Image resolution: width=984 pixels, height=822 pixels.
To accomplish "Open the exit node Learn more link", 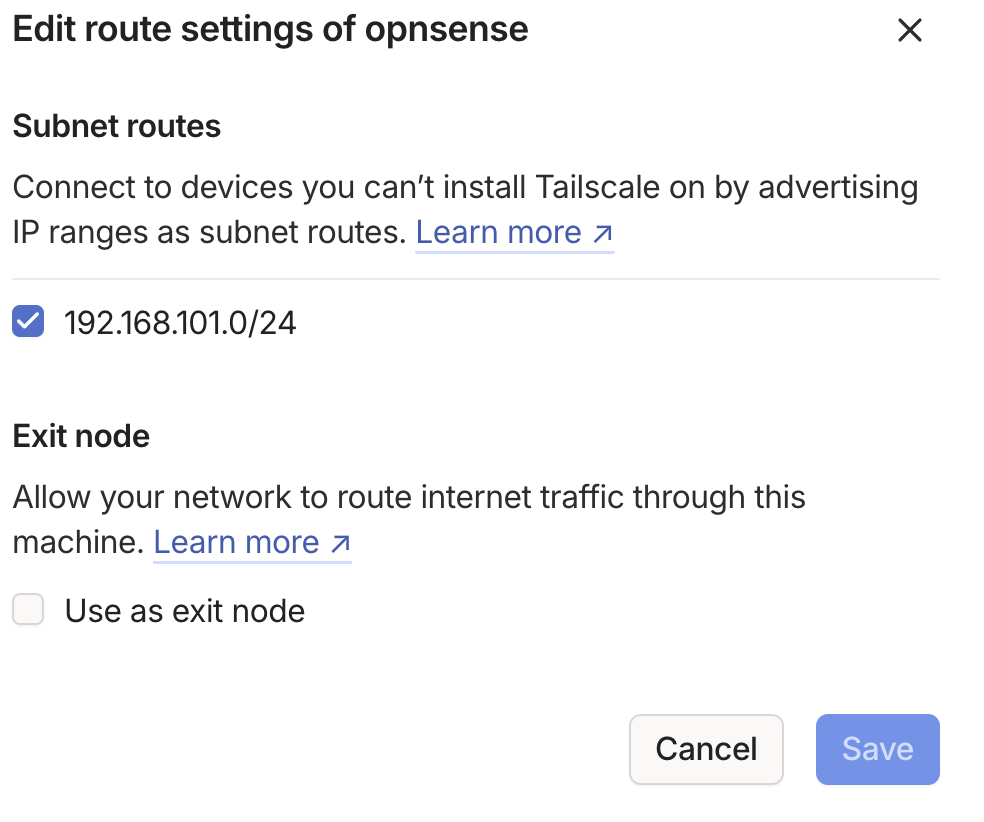I will [x=236, y=542].
